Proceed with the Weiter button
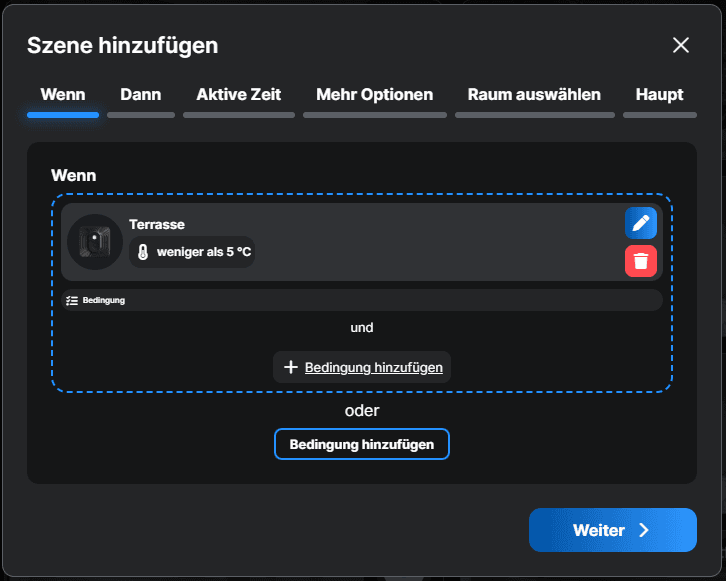The width and height of the screenshot is (726, 581). tap(612, 530)
